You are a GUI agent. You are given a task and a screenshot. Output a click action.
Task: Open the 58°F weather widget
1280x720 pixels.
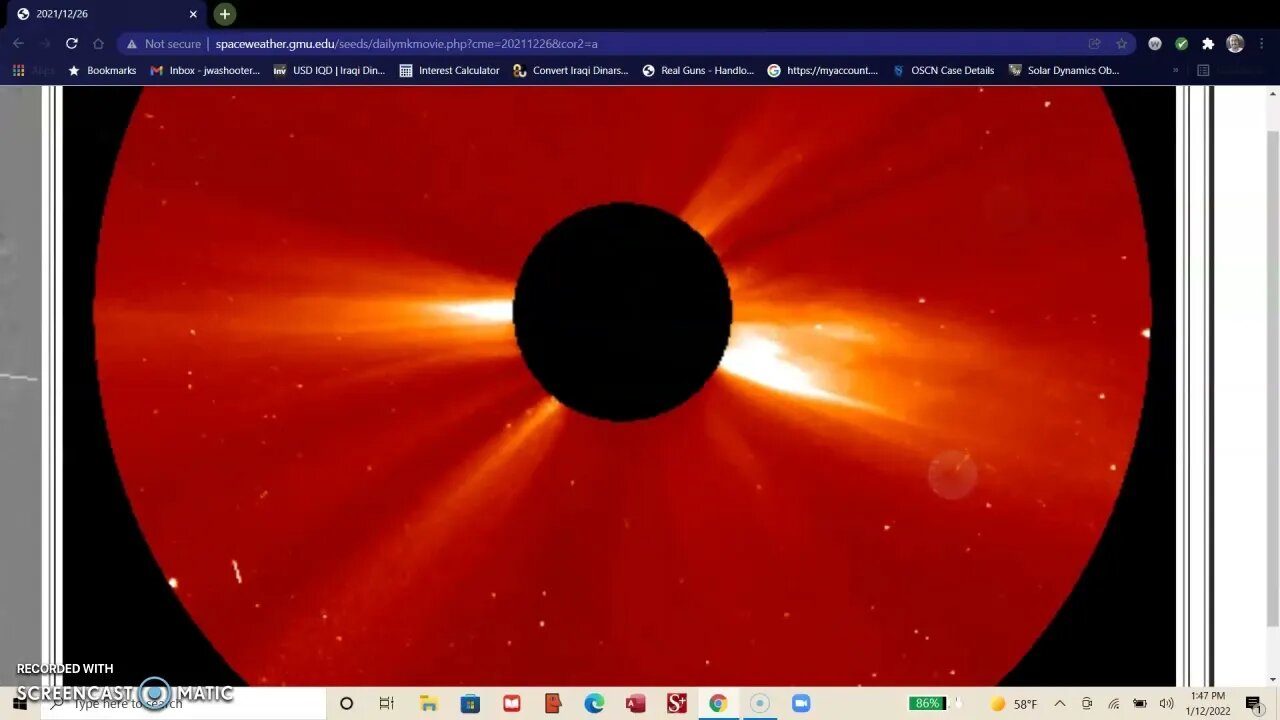[1013, 704]
